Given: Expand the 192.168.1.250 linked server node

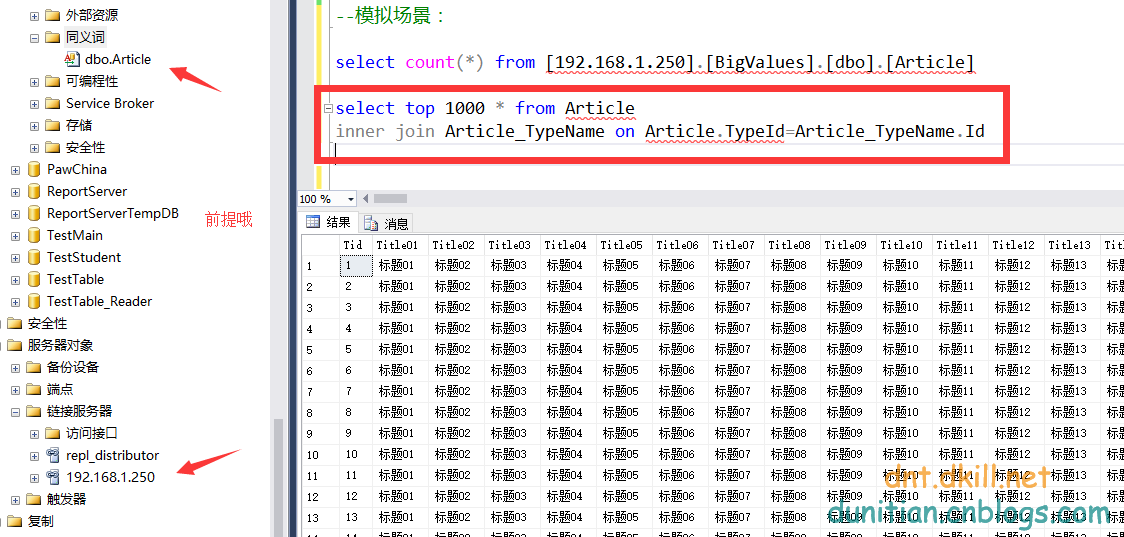Looking at the screenshot, I should pyautogui.click(x=34, y=477).
